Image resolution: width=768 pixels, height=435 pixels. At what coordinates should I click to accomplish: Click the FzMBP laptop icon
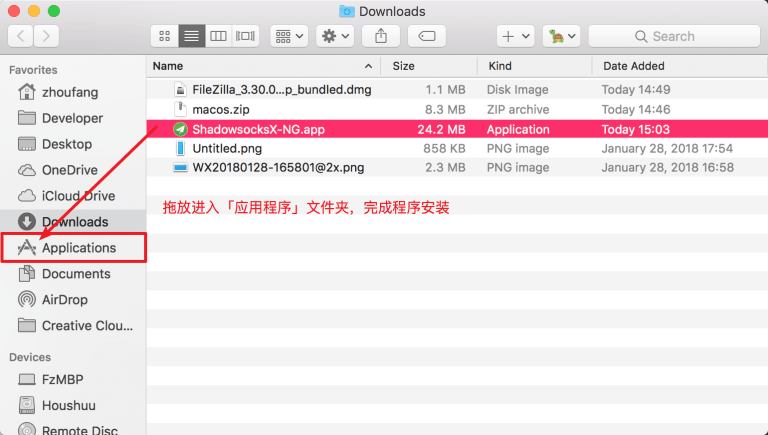(26, 380)
